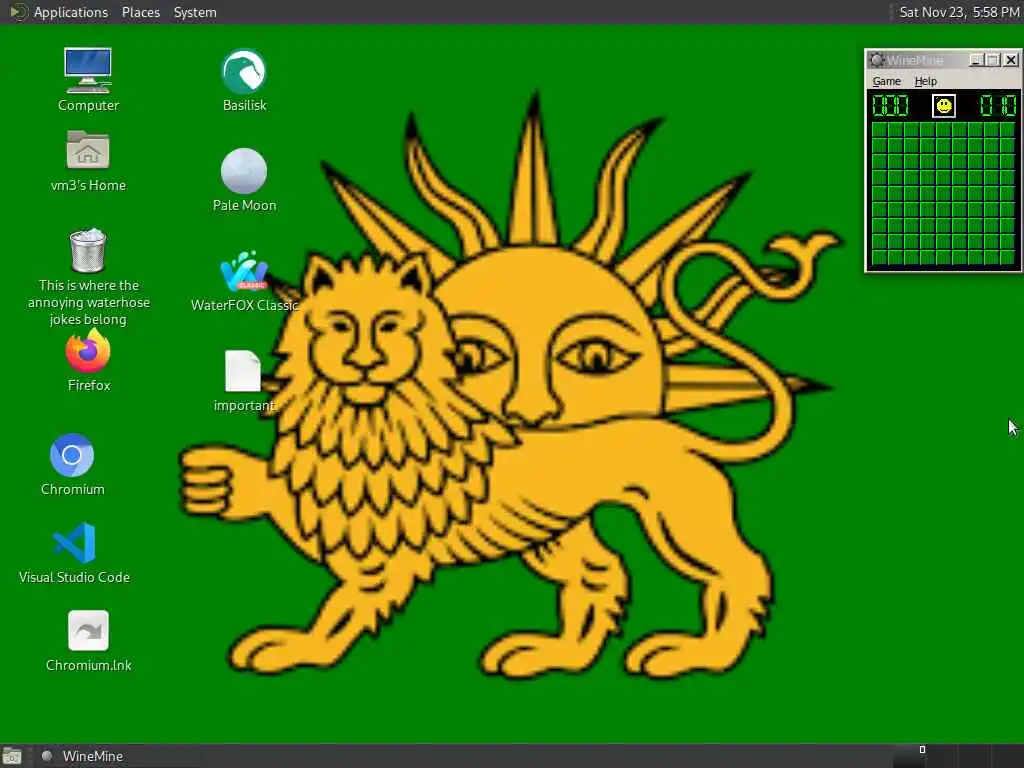Click the workspace switcher in bottom panel
This screenshot has width=1024, height=768.
957,756
